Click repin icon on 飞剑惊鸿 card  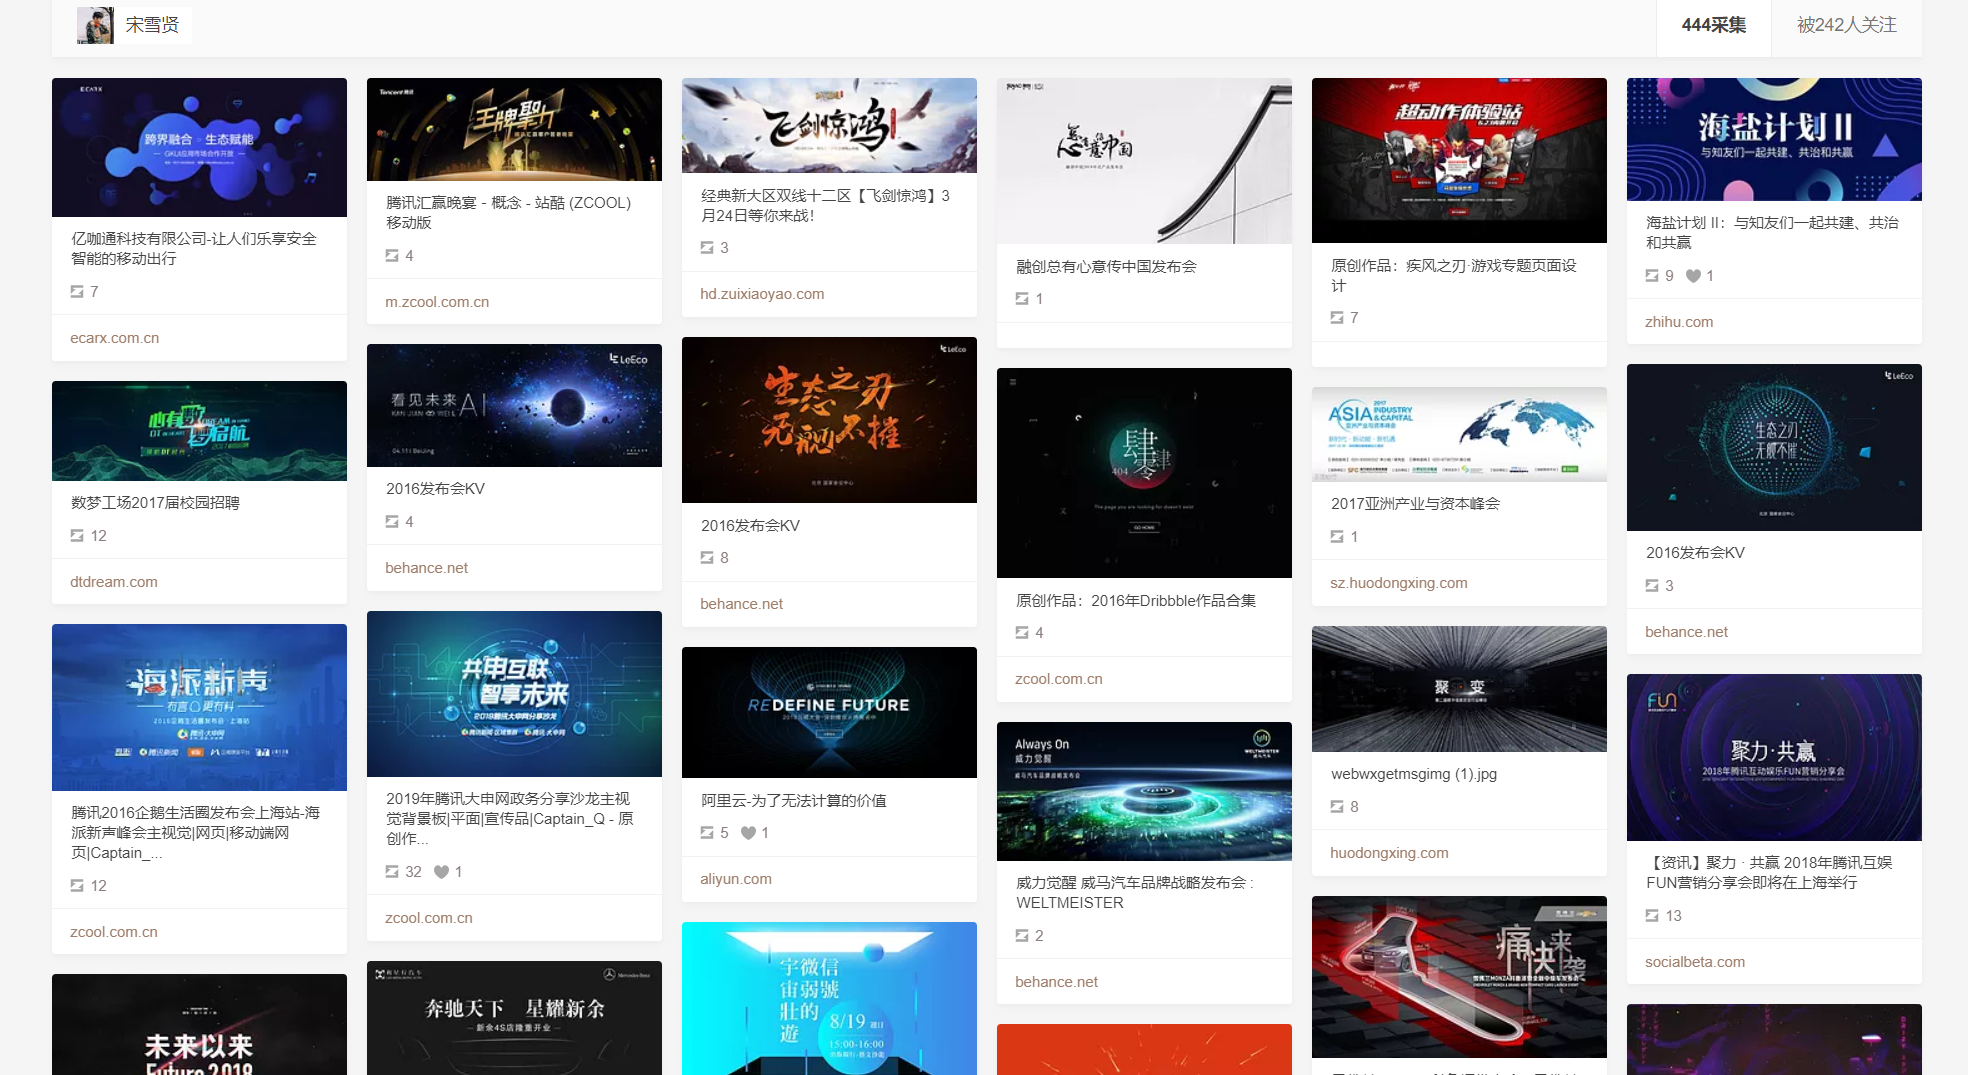(707, 248)
